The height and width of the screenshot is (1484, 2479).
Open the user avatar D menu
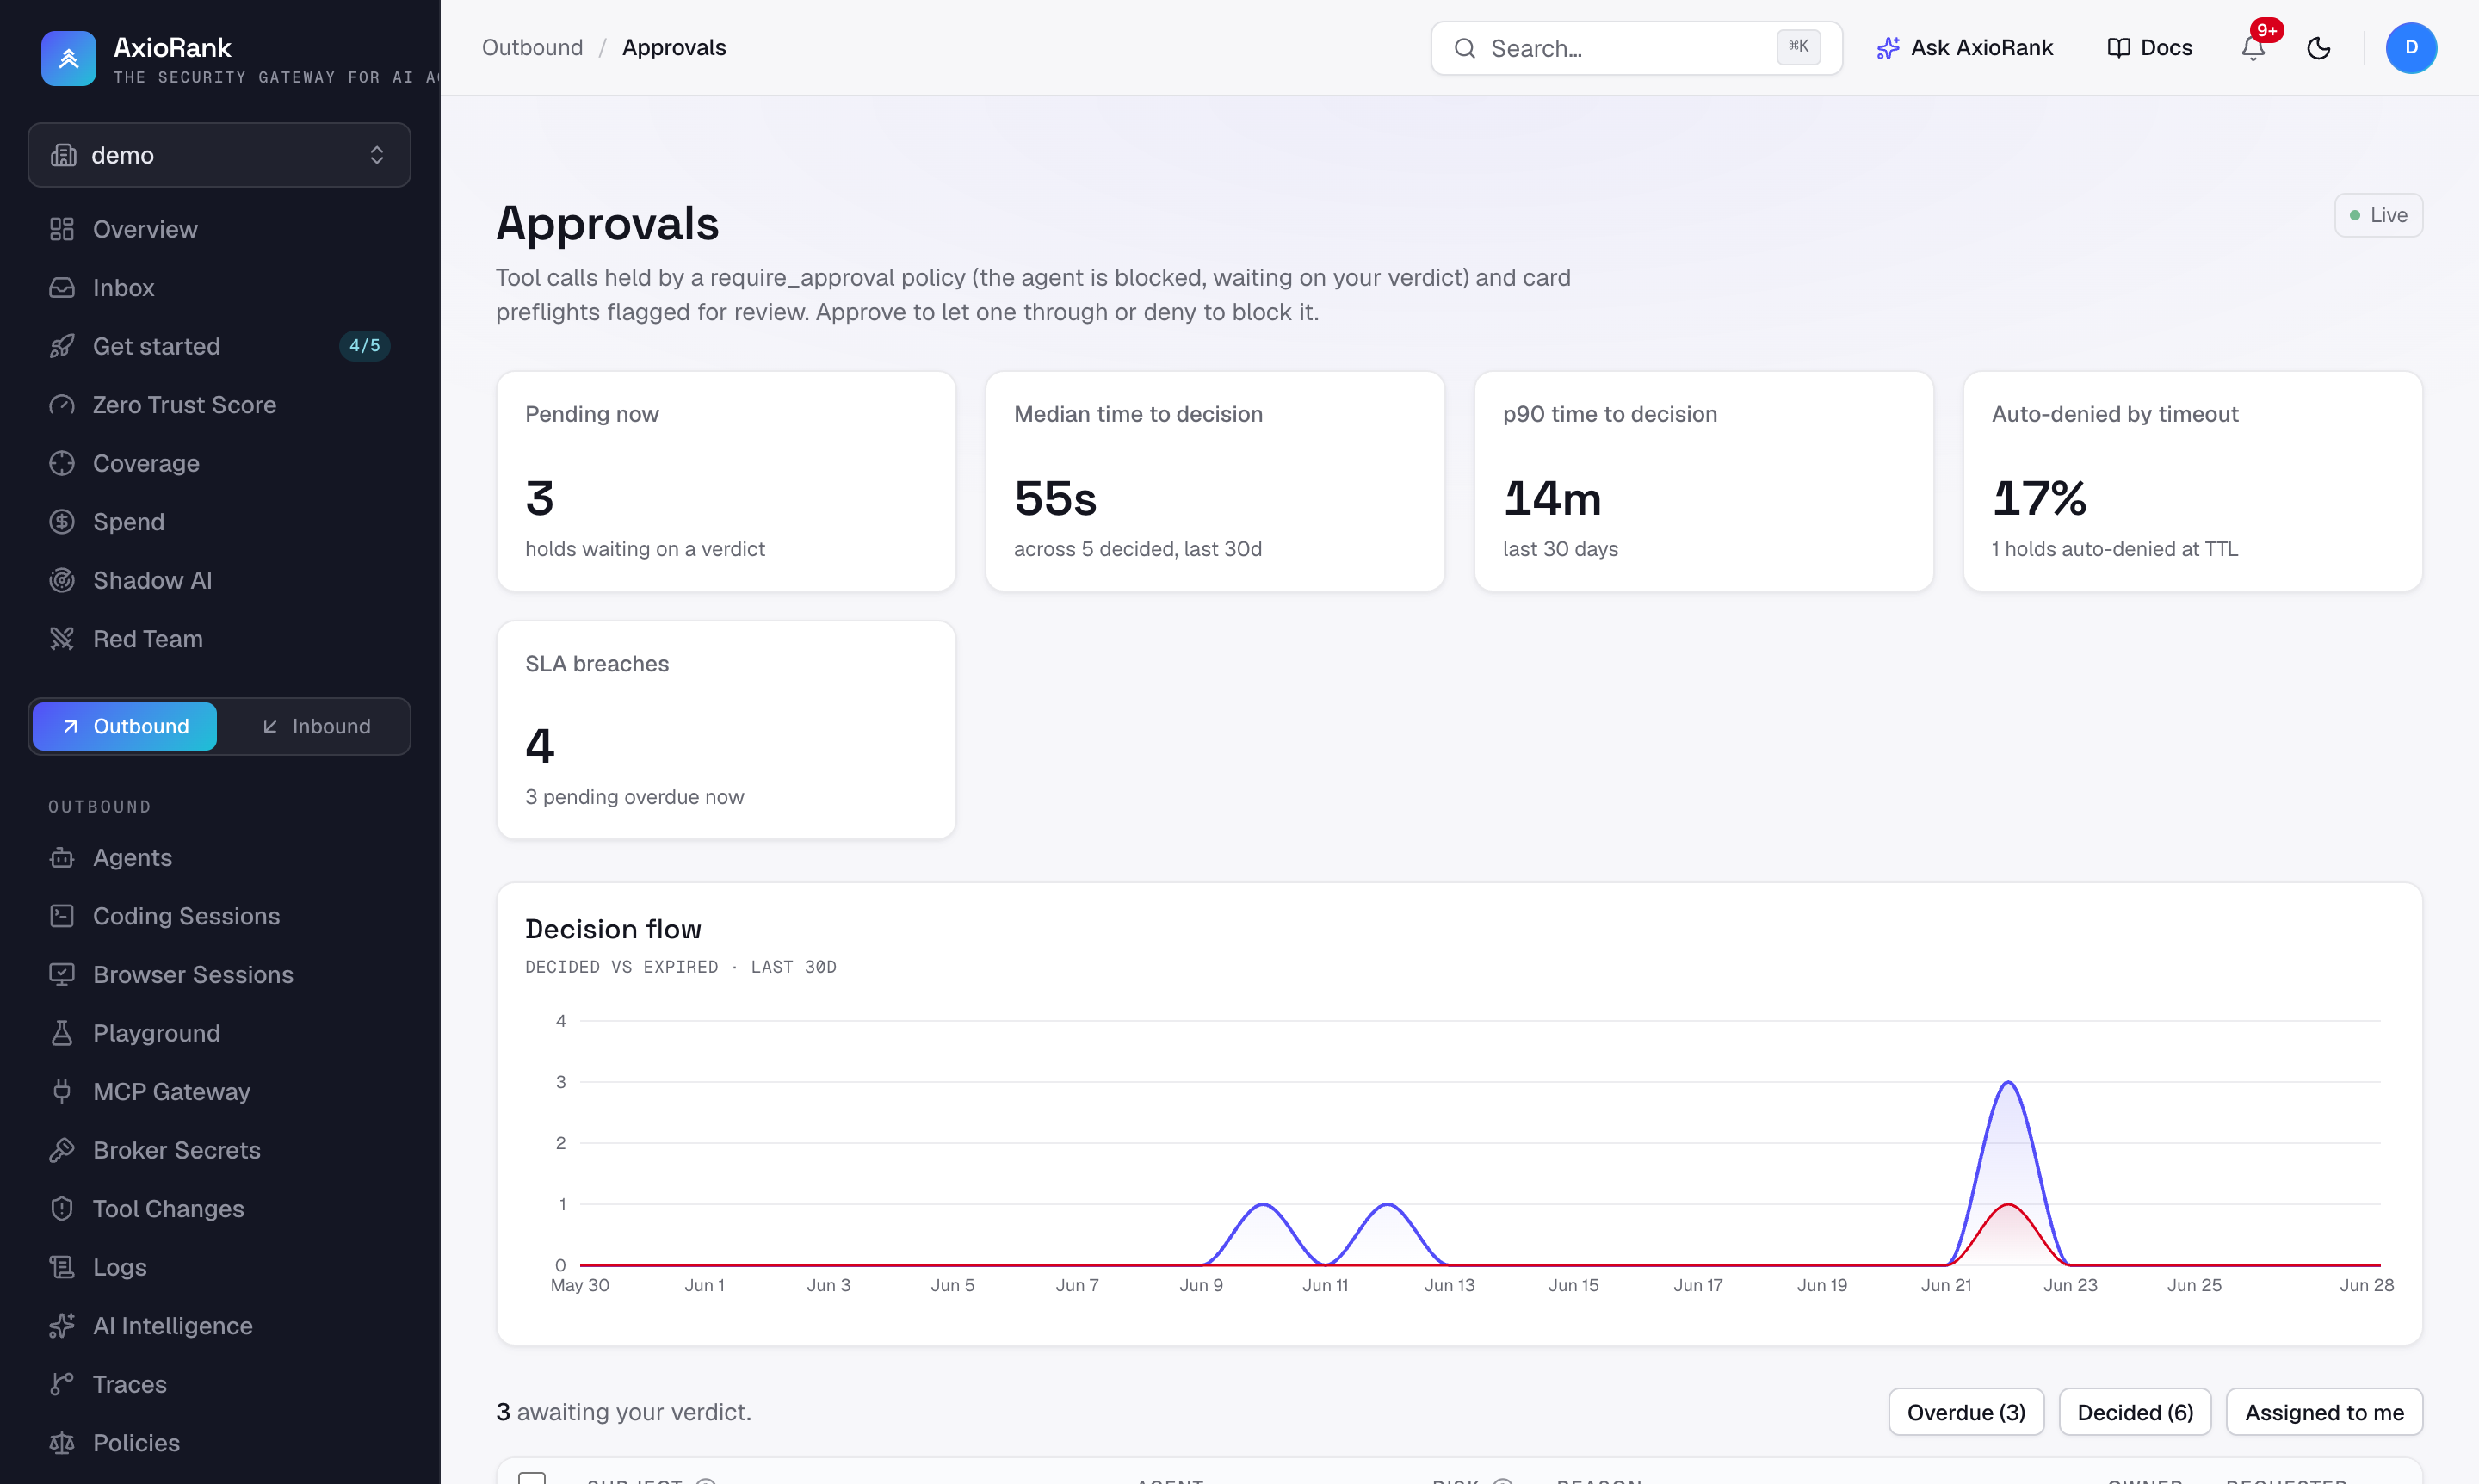pyautogui.click(x=2411, y=48)
